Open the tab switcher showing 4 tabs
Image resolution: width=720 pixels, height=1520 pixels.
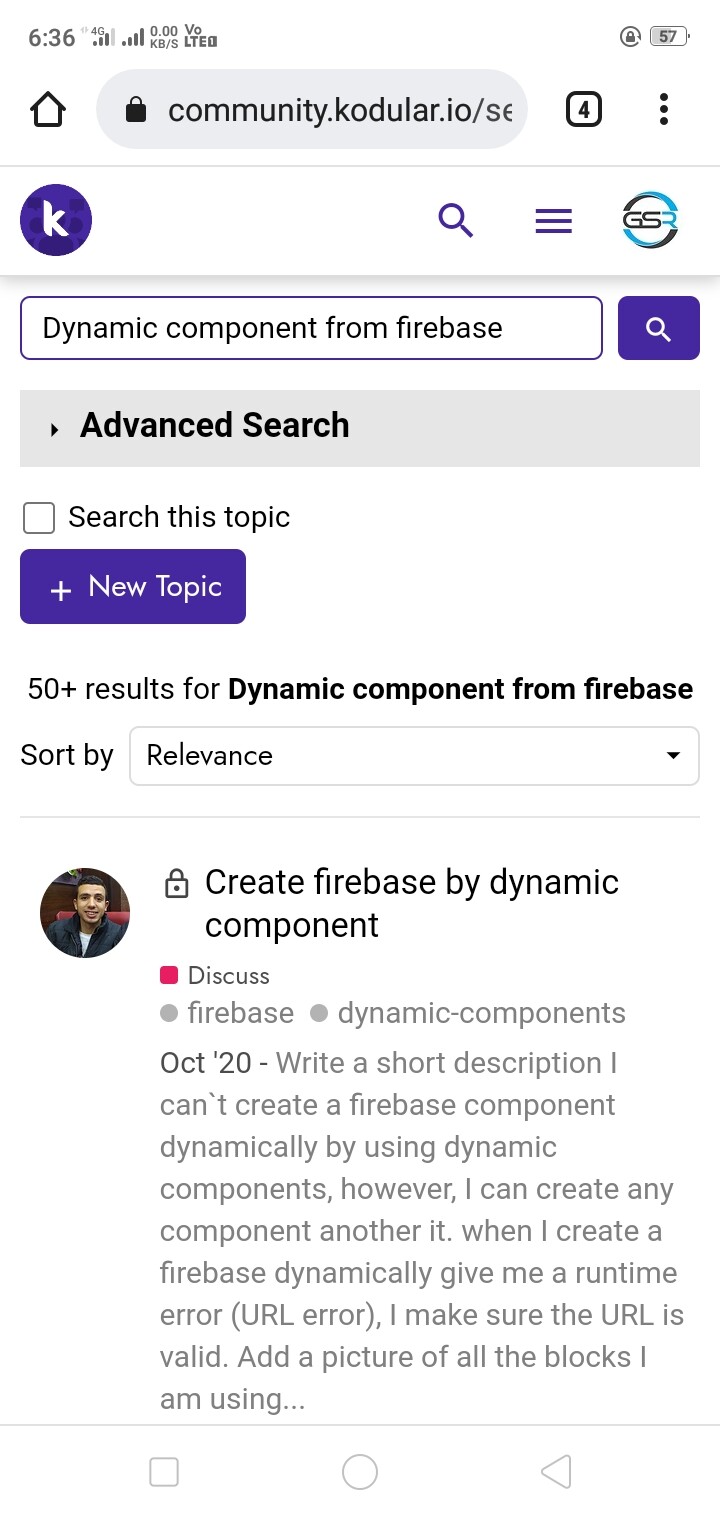[583, 109]
